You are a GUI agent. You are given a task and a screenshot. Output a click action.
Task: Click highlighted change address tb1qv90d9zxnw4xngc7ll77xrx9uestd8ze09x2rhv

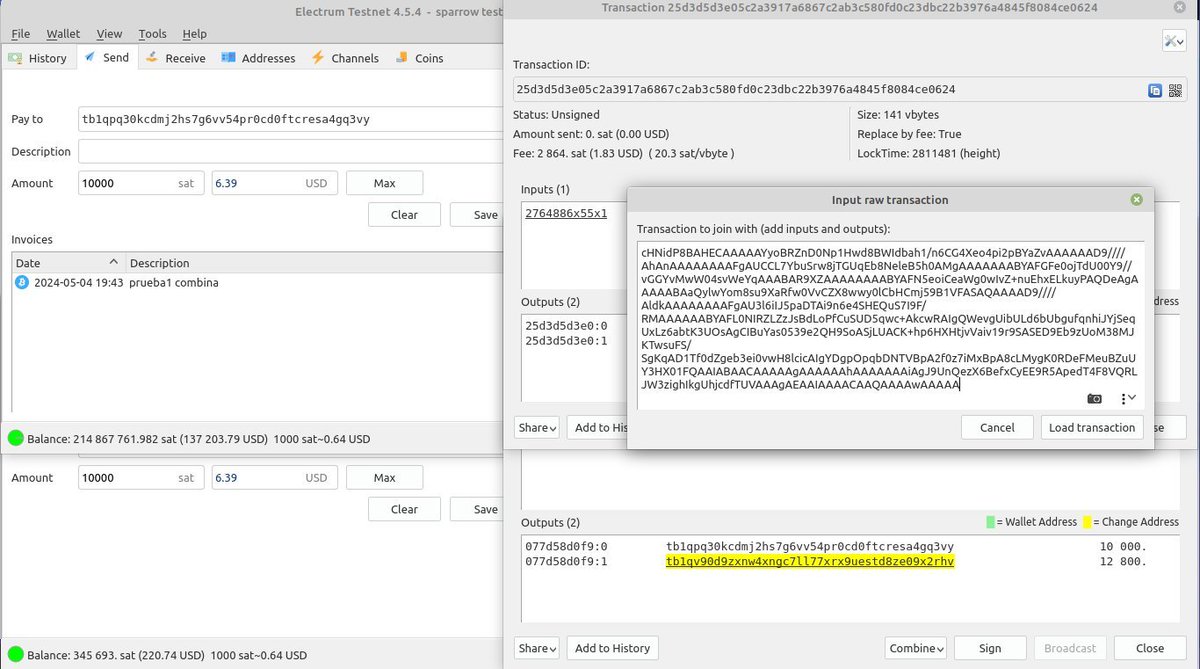pos(810,561)
